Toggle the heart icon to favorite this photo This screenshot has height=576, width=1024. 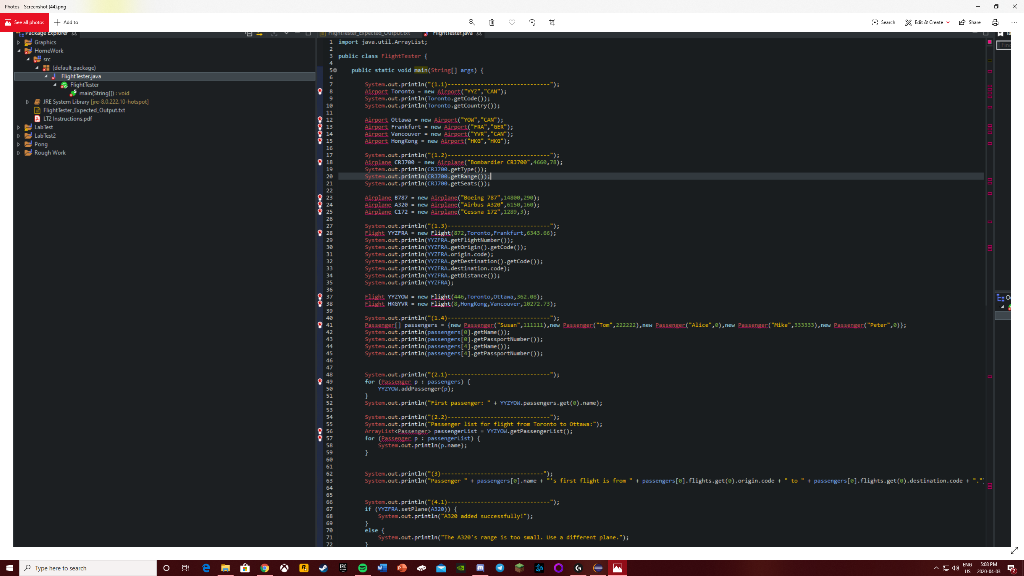click(512, 22)
